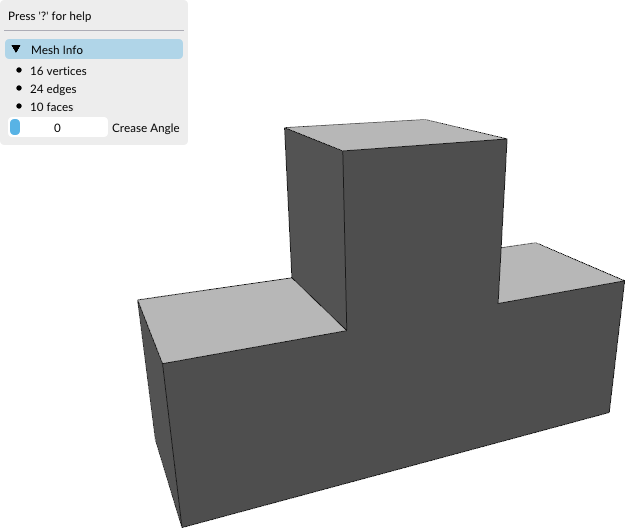Click the bullet beside 16 vertices
This screenshot has height=528, width=625.
tap(19, 71)
